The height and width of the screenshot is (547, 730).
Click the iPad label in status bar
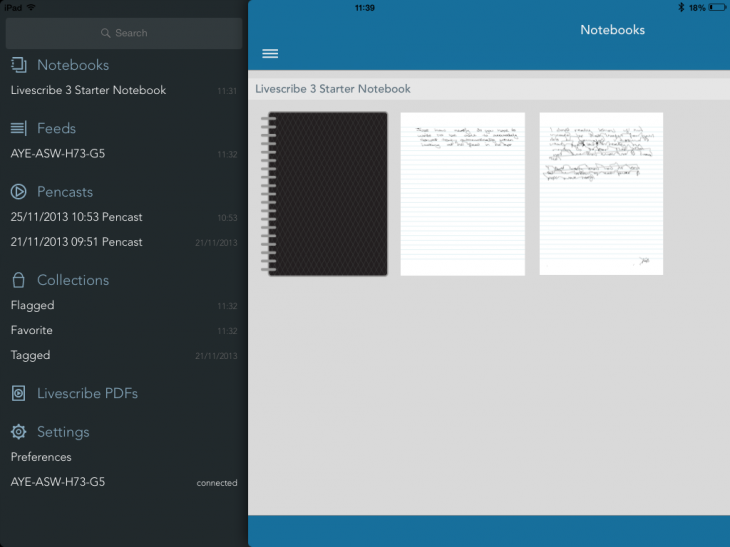pyautogui.click(x=13, y=7)
